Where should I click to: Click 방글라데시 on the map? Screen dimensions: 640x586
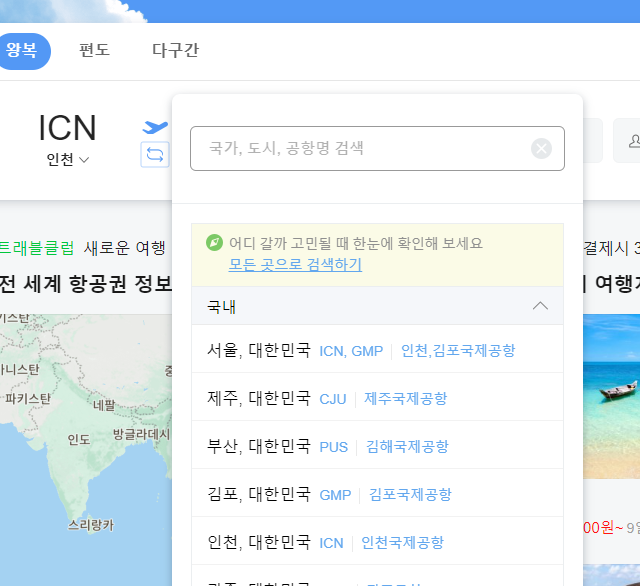coord(141,434)
